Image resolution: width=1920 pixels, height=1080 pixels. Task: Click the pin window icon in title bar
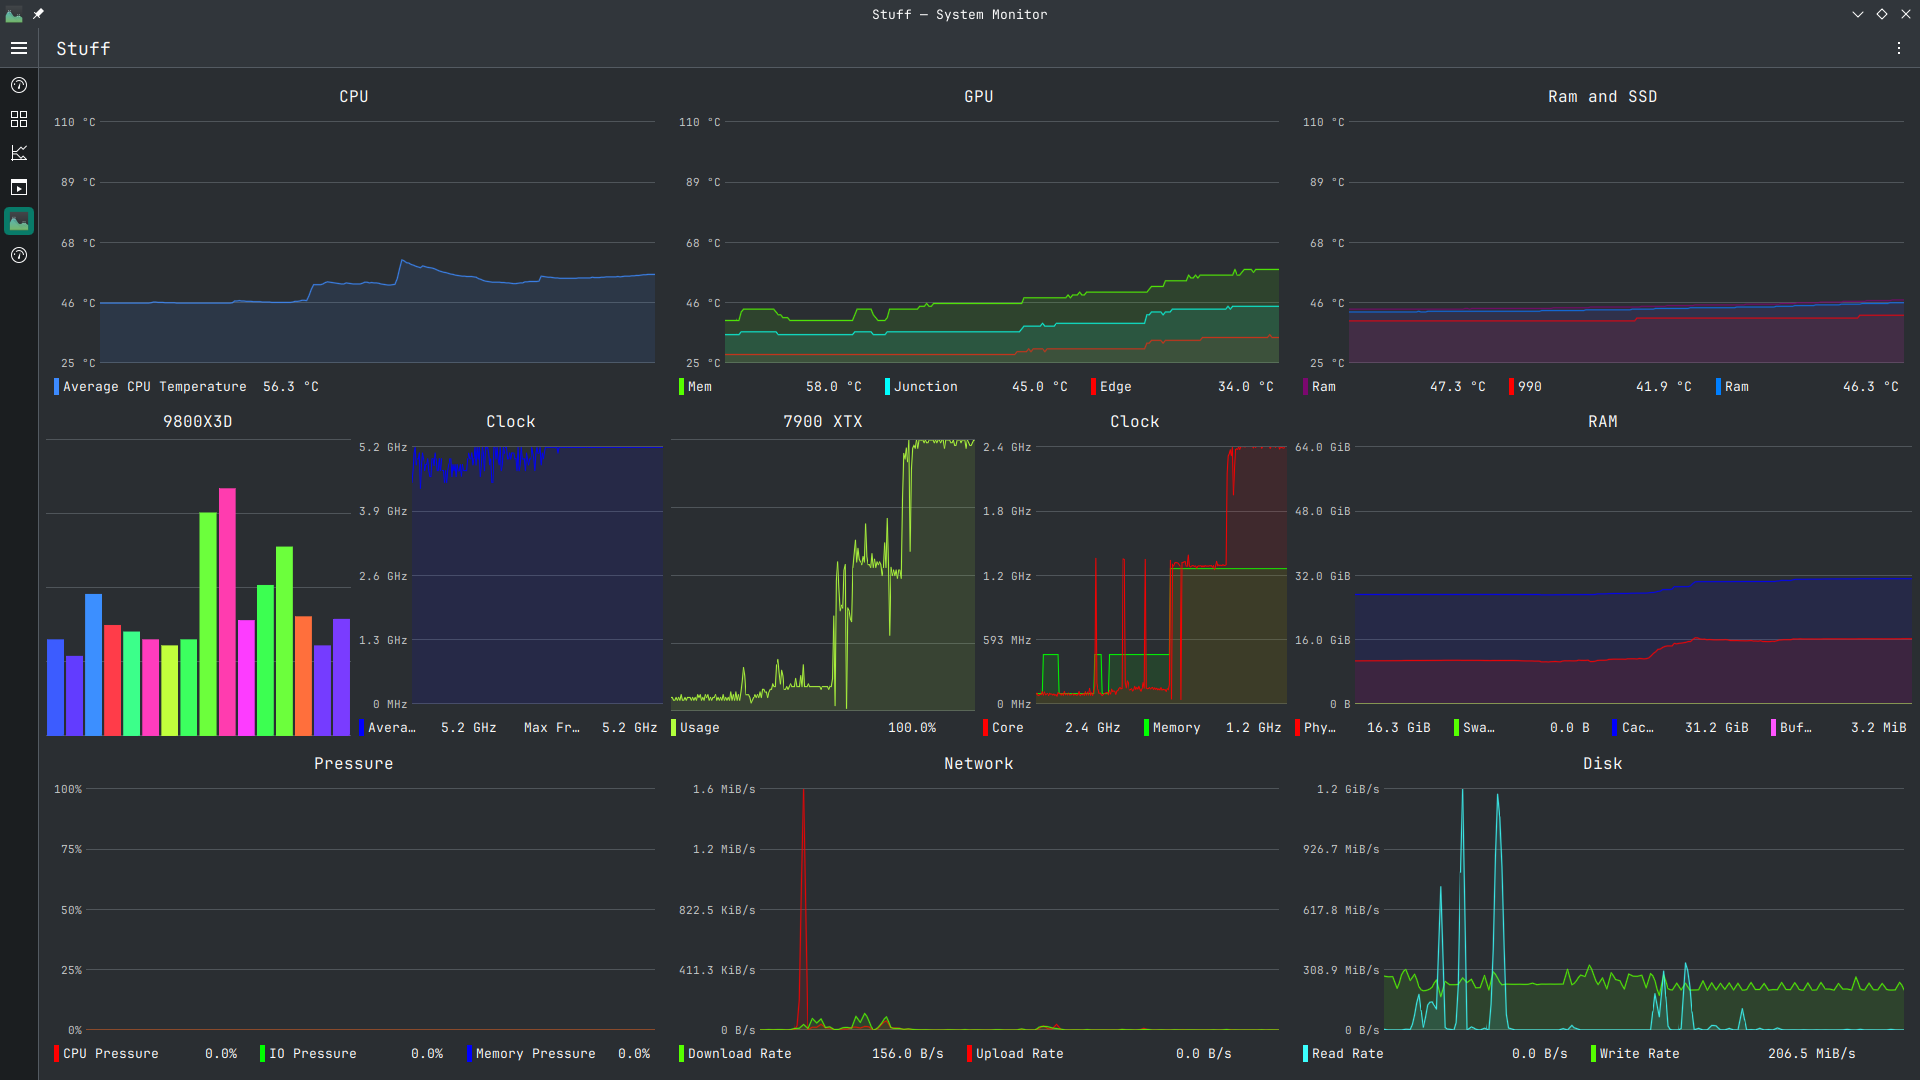[38, 14]
